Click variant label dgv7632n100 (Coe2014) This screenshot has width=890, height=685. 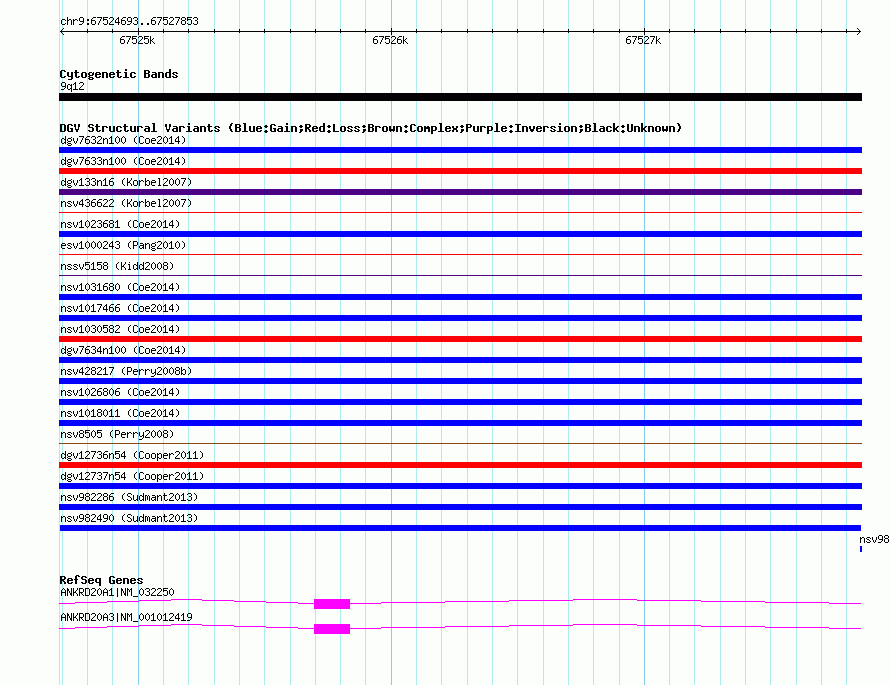point(123,140)
